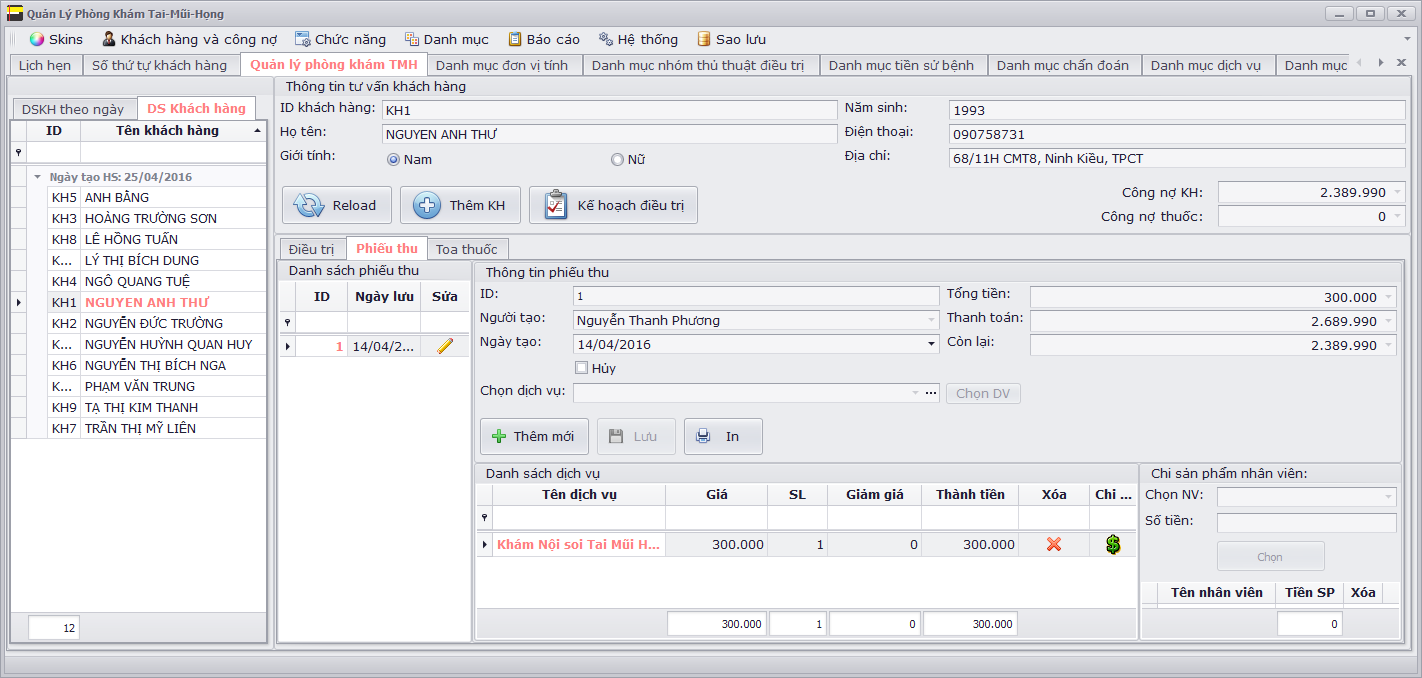Open the Skins color wheel menu
Screen dimensions: 1422x678
pyautogui.click(x=56, y=39)
